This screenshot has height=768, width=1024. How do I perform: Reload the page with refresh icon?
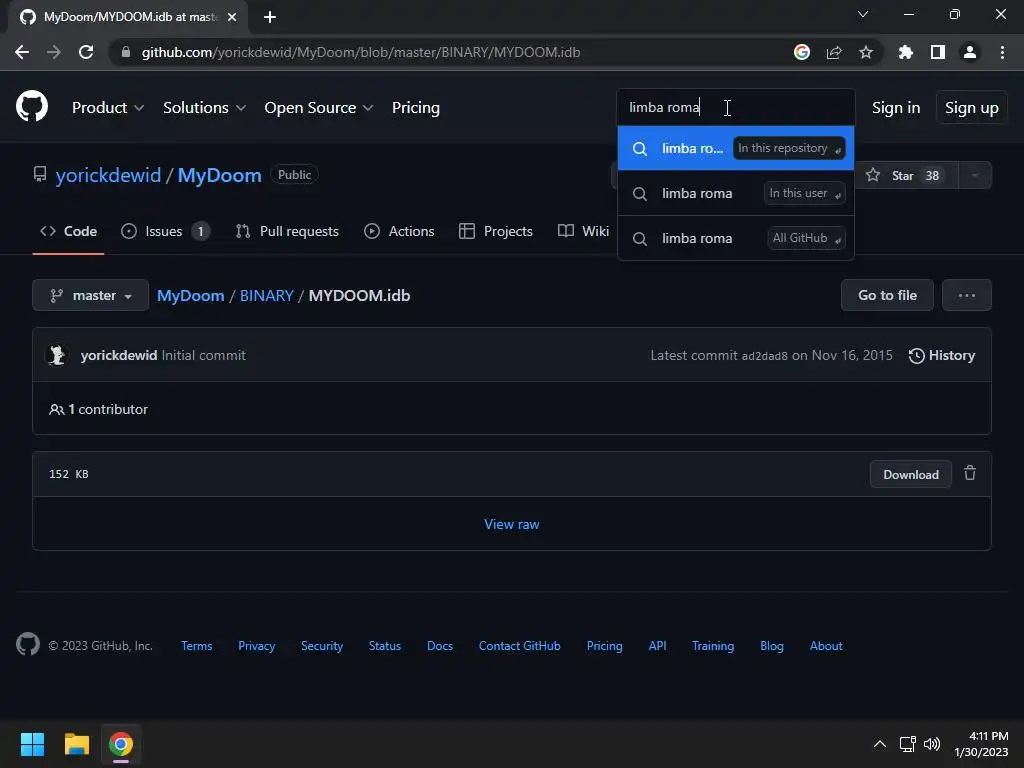[86, 52]
